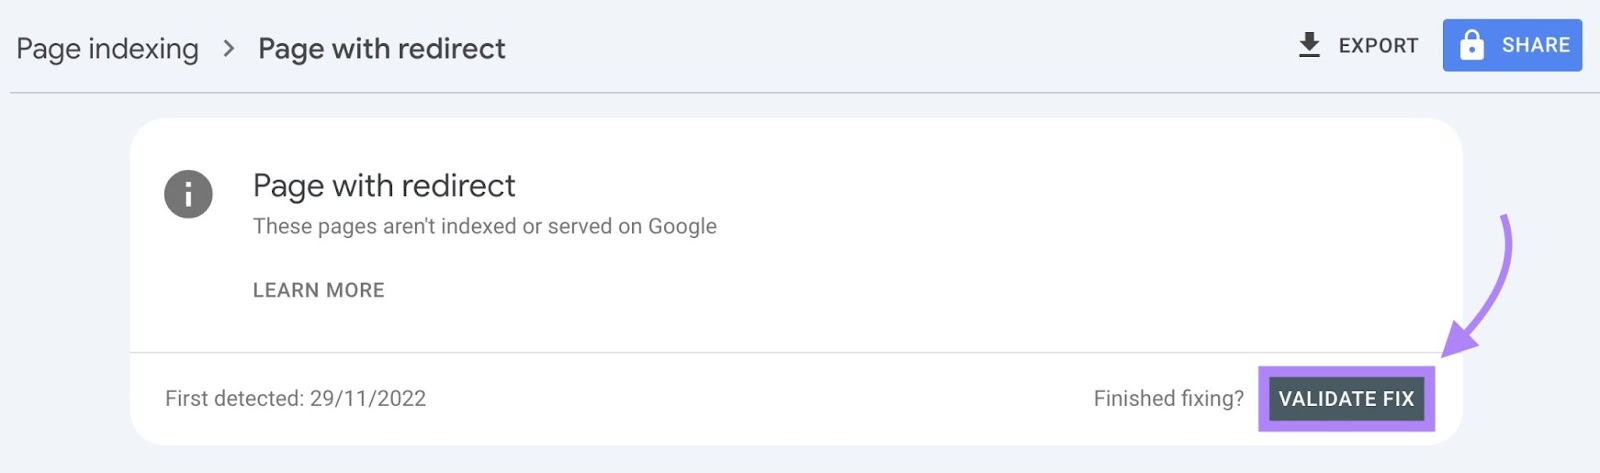Open the LEARN MORE link
The image size is (1600, 473).
(318, 290)
